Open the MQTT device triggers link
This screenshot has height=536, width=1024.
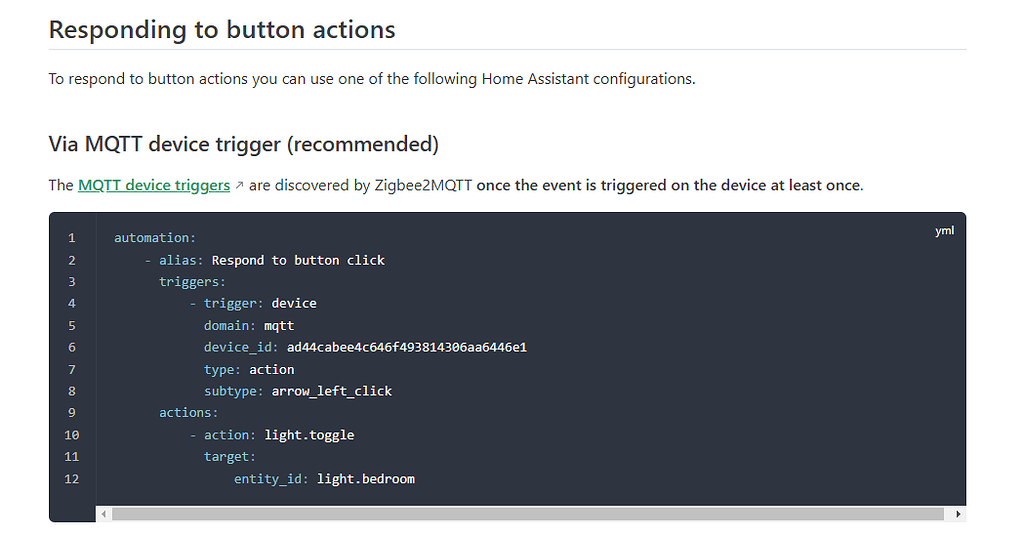(153, 185)
